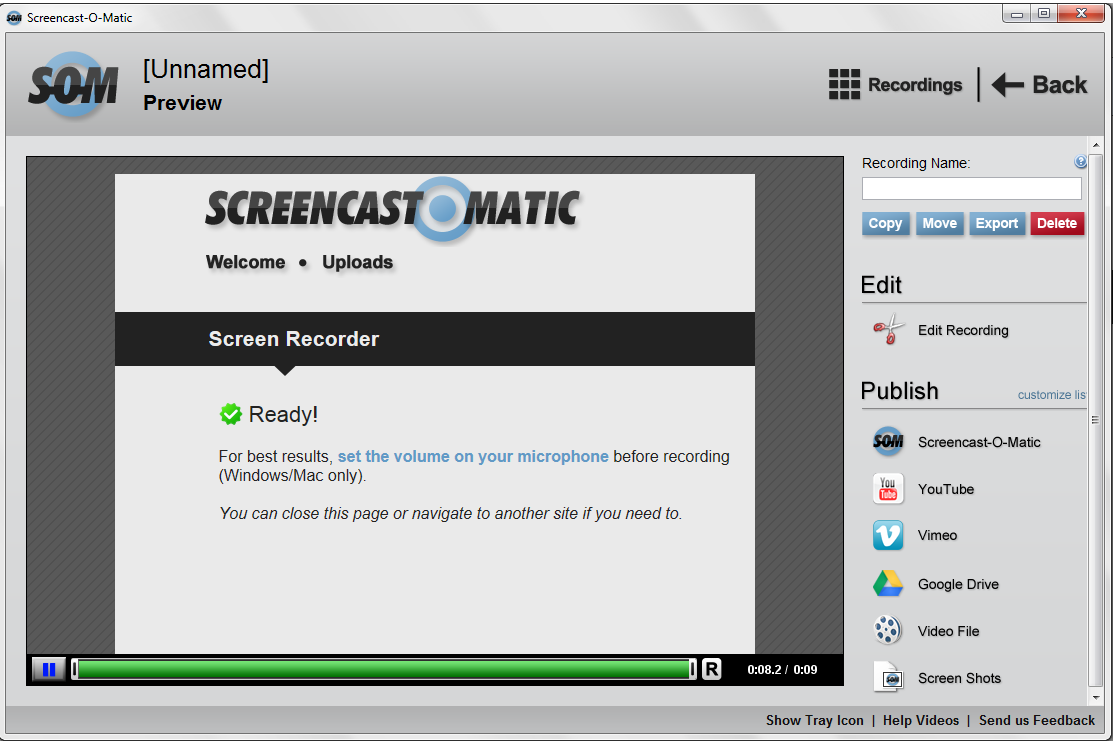Click the Video File film reel icon
The height and width of the screenshot is (741, 1113).
(888, 630)
